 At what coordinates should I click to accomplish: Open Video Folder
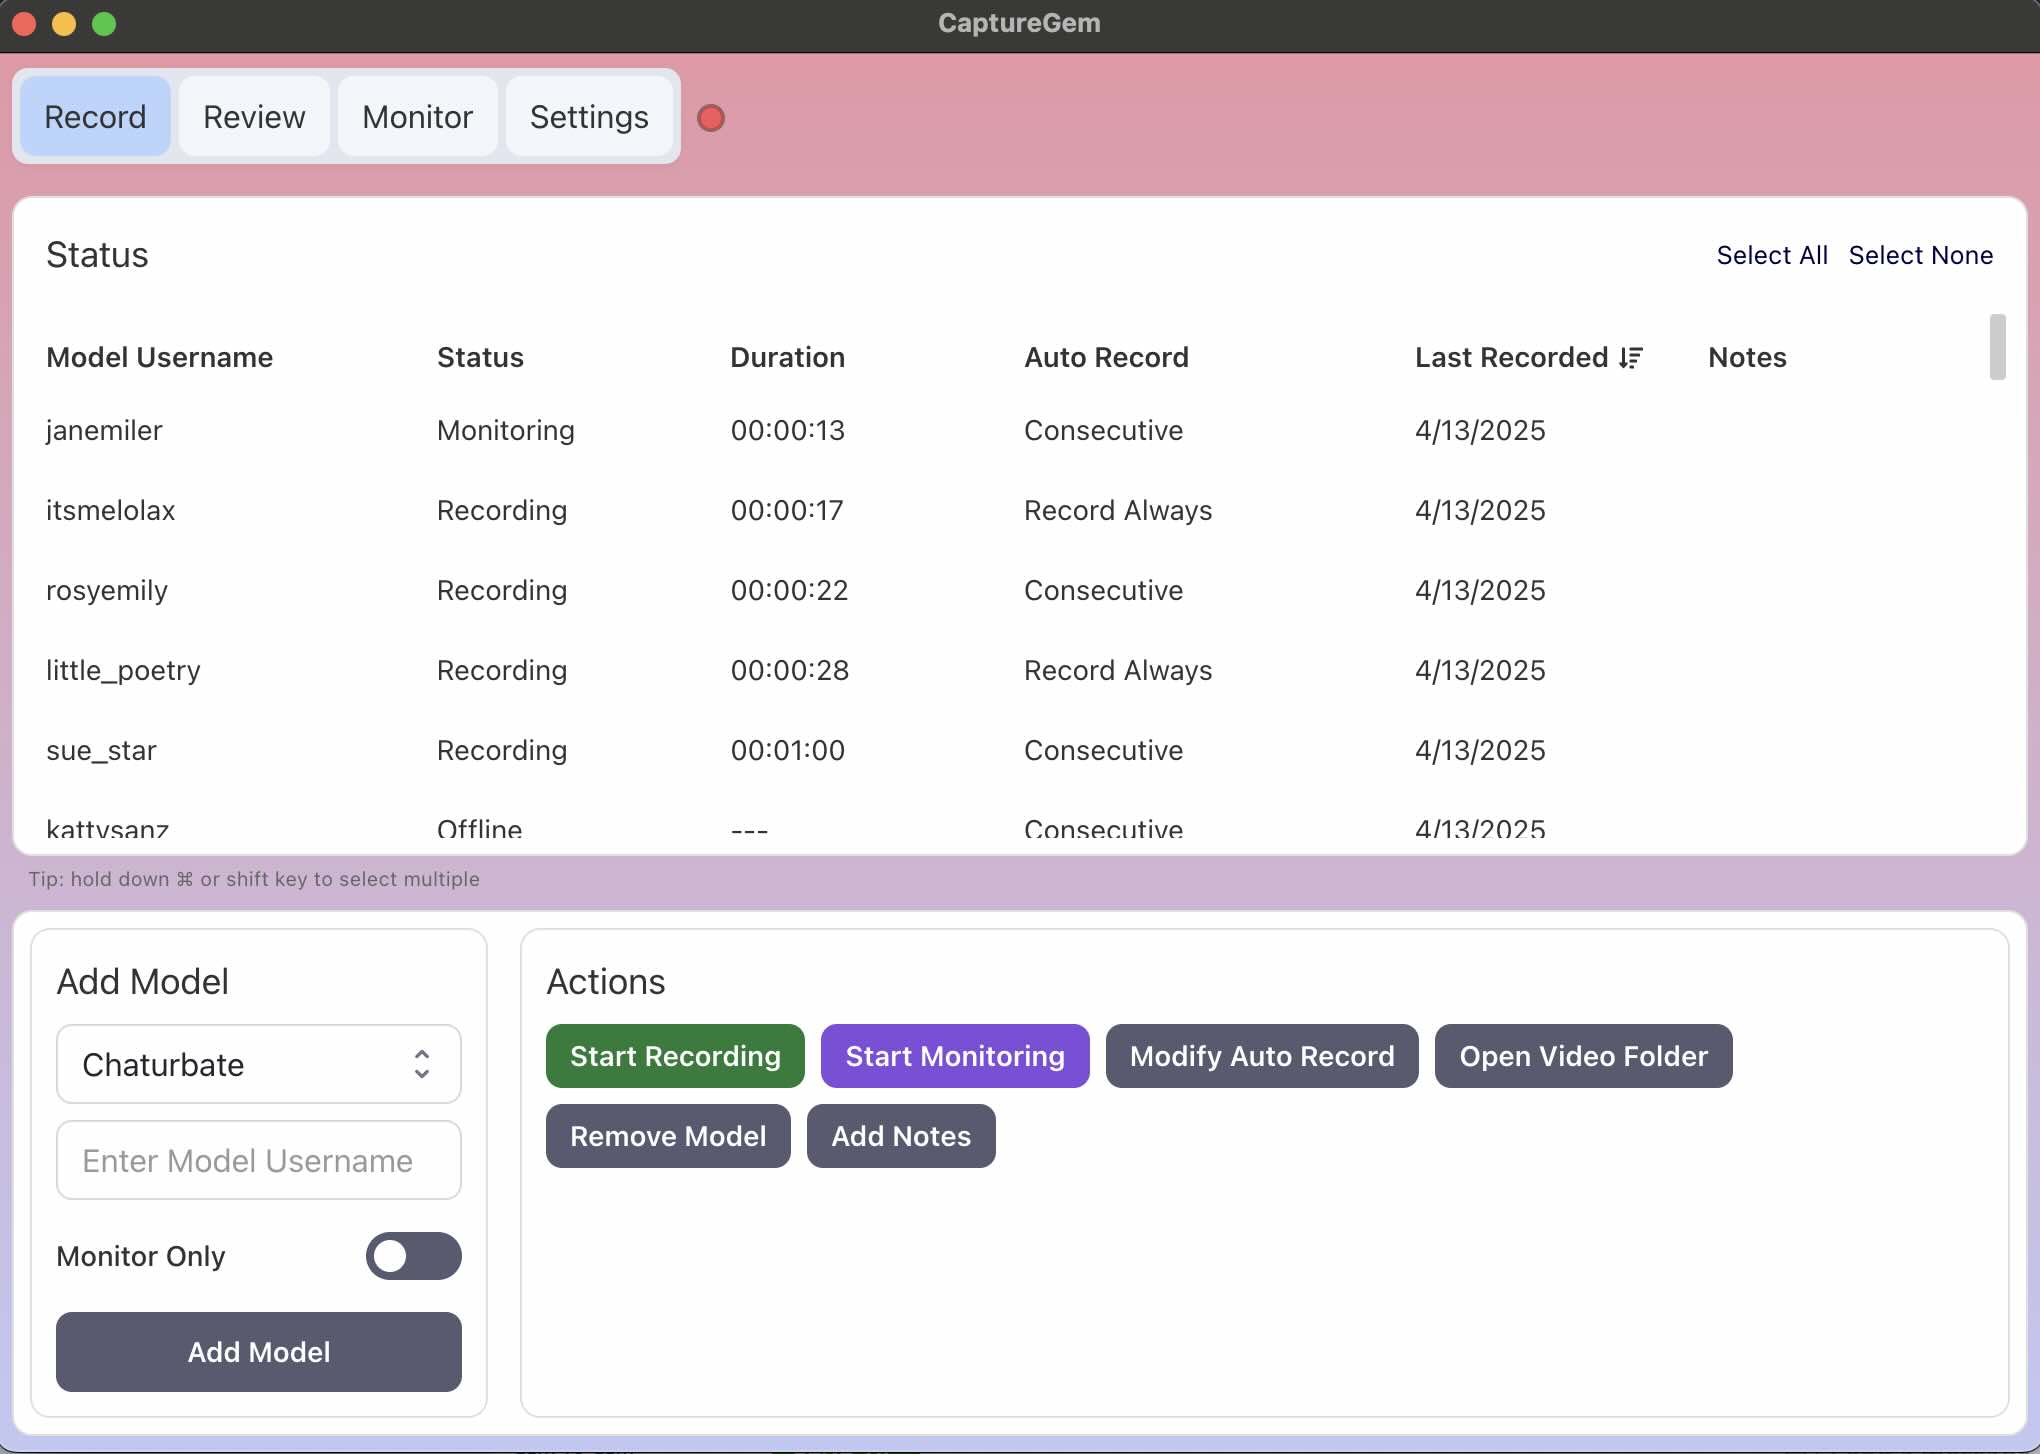tap(1582, 1056)
